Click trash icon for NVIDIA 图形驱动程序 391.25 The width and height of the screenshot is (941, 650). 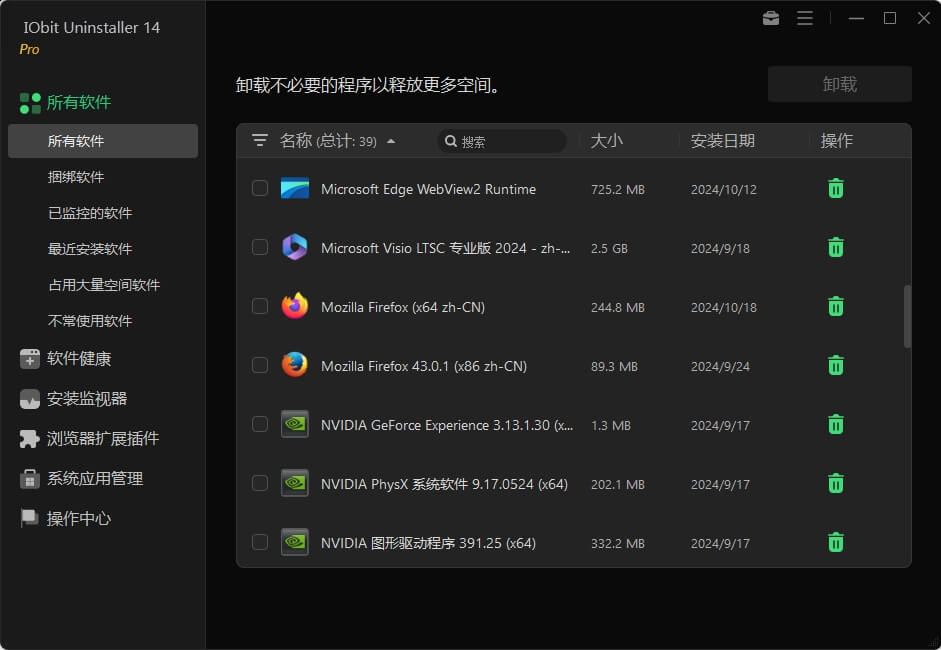coord(835,543)
